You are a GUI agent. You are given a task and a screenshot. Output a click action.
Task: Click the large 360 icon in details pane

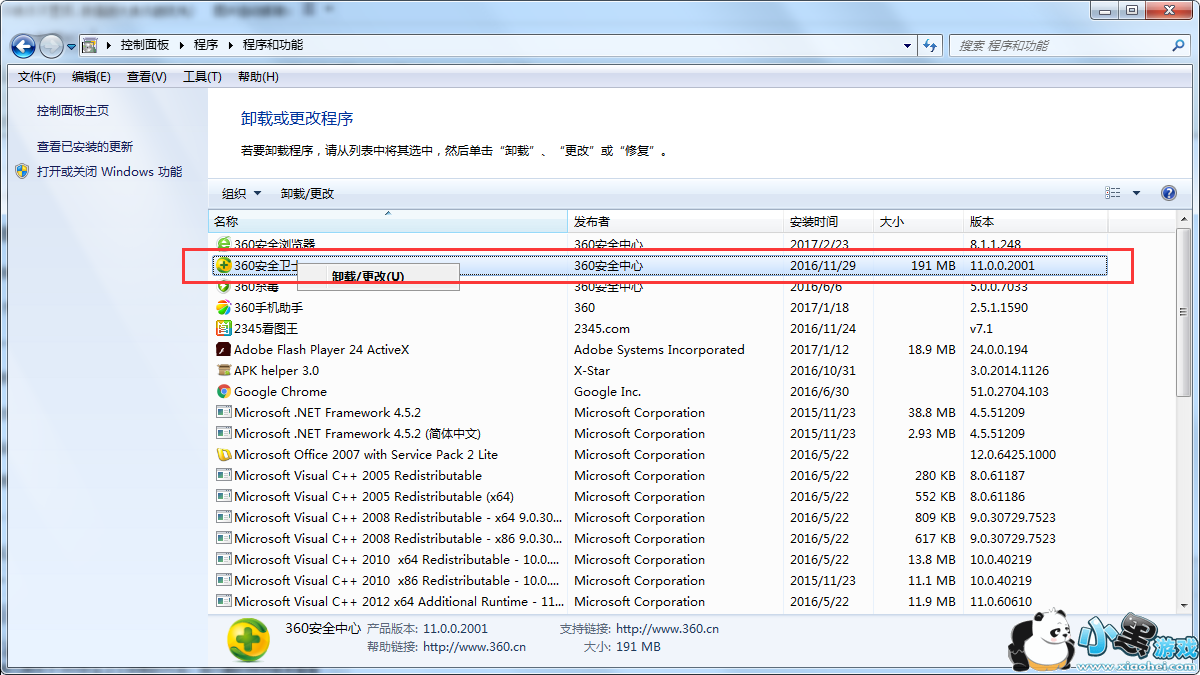pyautogui.click(x=248, y=640)
